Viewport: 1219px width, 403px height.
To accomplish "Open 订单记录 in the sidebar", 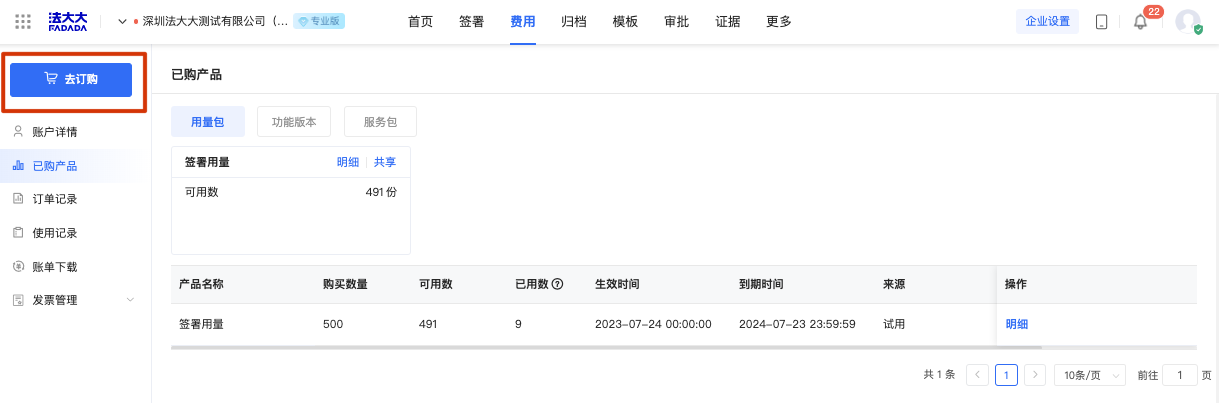I will point(55,199).
